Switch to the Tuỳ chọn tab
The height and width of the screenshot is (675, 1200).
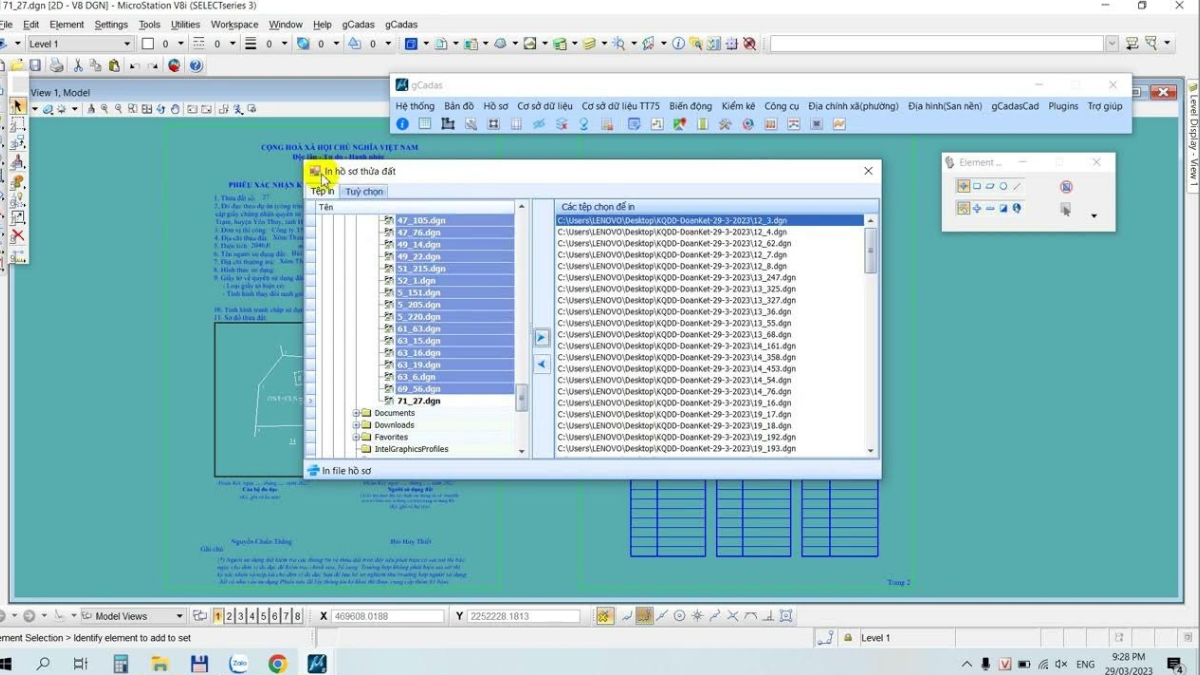click(364, 191)
